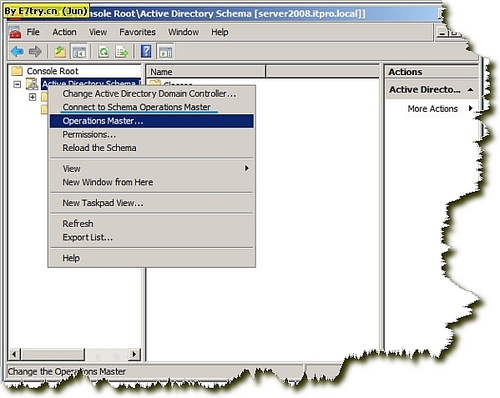
Task: Click the green Refresh toolbar icon
Action: point(104,52)
